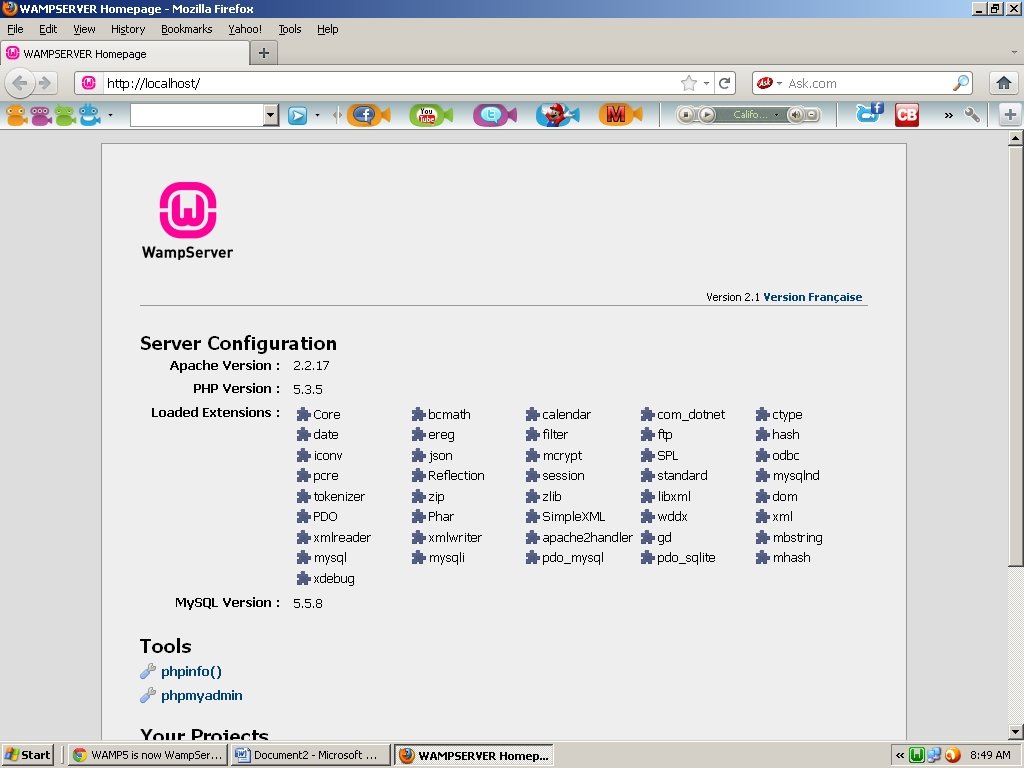Play the toolbar radio player

pyautogui.click(x=707, y=115)
